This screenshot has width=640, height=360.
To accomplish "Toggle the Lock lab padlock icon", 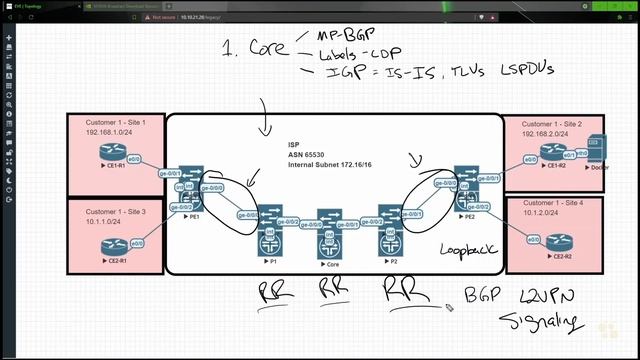I will coord(9,152).
